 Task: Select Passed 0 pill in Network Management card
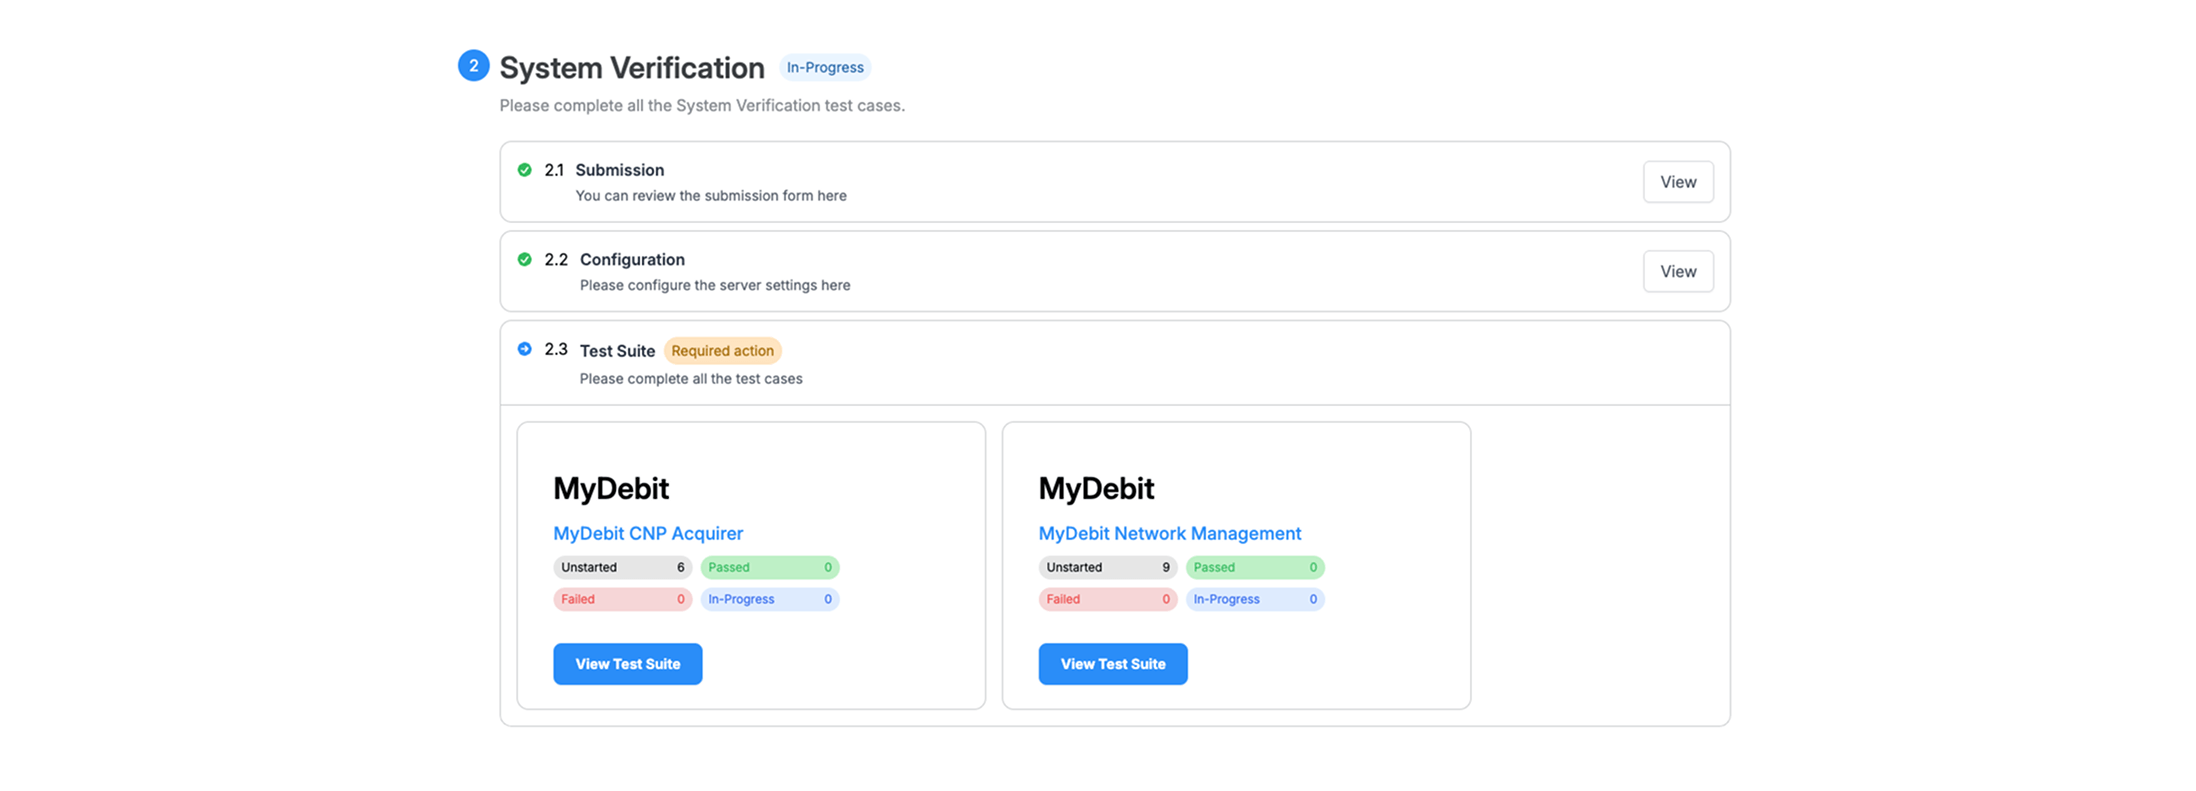(x=1255, y=567)
